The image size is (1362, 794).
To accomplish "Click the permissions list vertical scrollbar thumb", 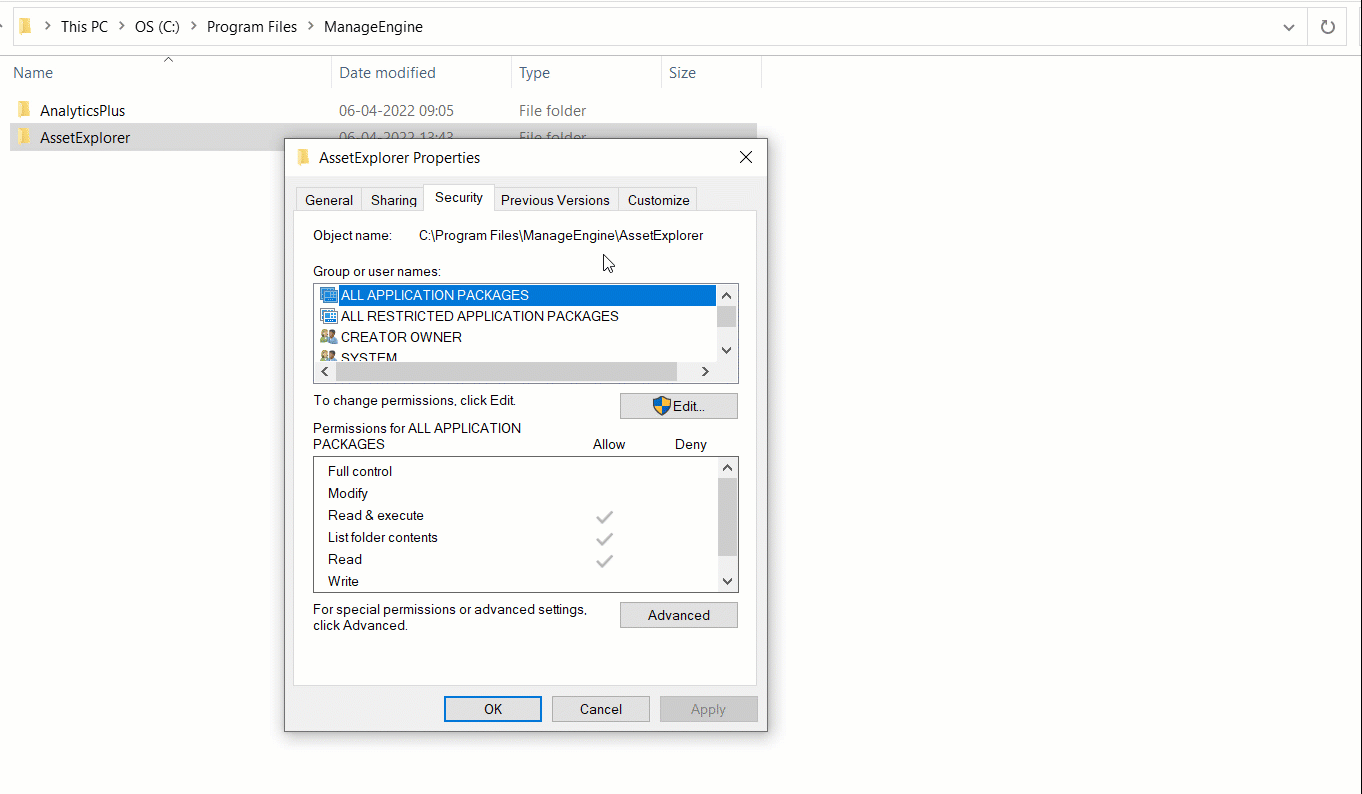I will point(727,517).
